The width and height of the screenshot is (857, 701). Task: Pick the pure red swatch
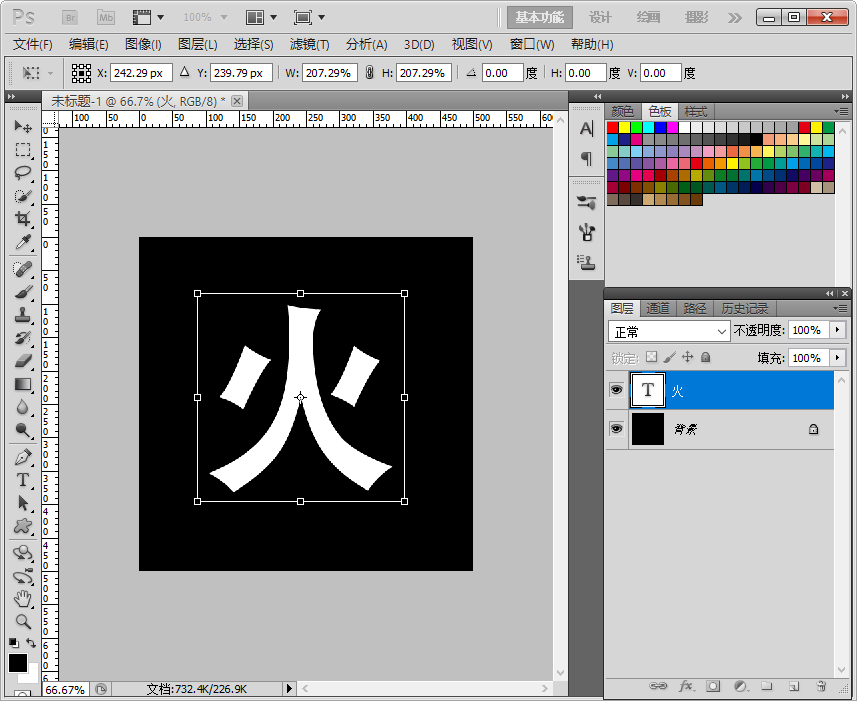613,127
